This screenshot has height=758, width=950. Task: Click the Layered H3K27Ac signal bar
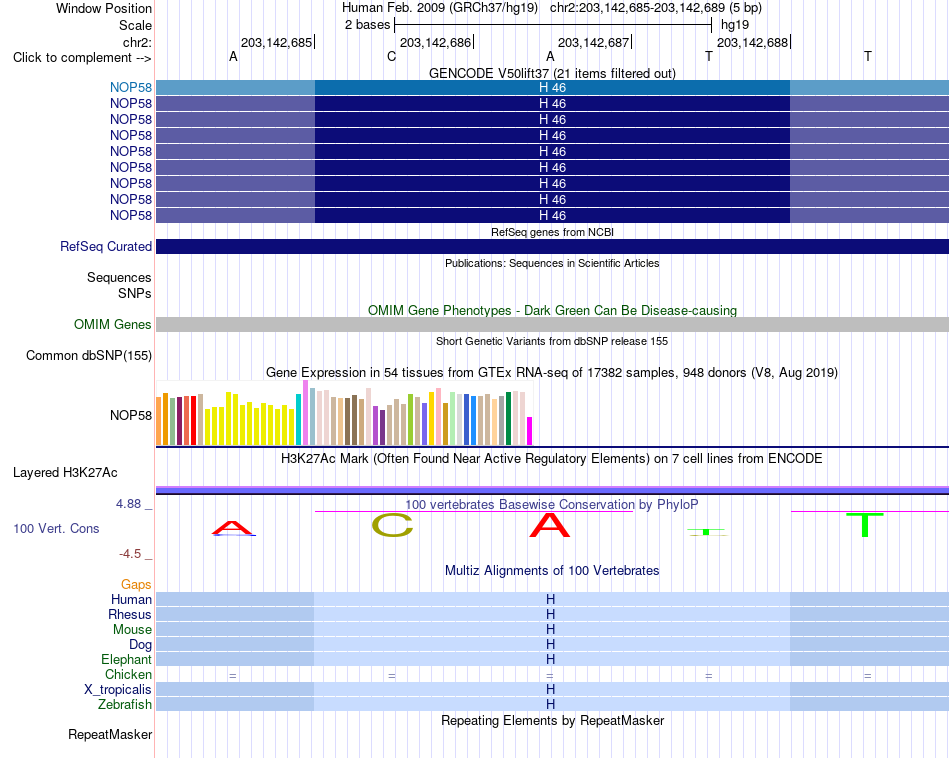click(x=552, y=490)
